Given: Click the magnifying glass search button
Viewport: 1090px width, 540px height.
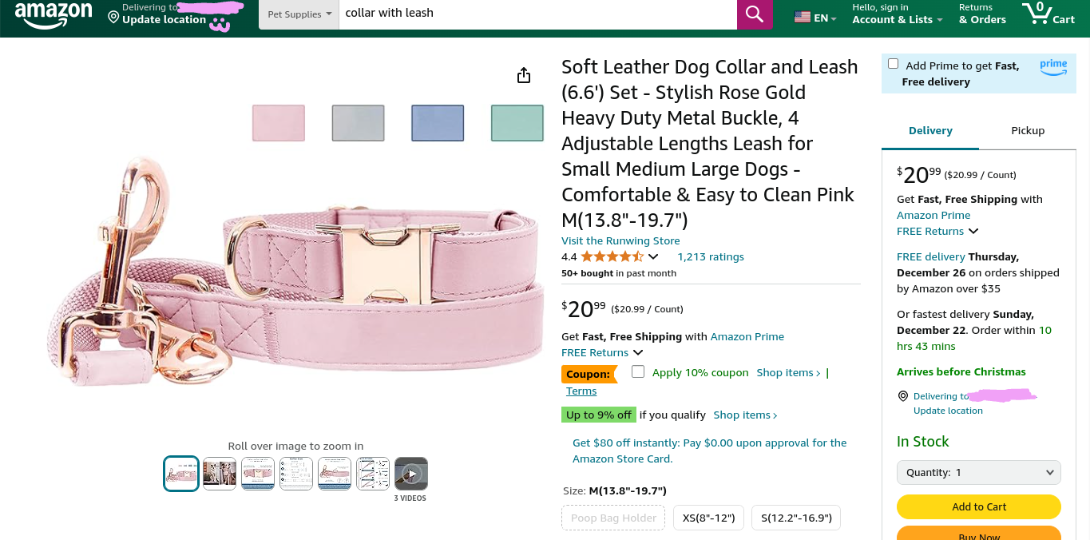Looking at the screenshot, I should [754, 15].
